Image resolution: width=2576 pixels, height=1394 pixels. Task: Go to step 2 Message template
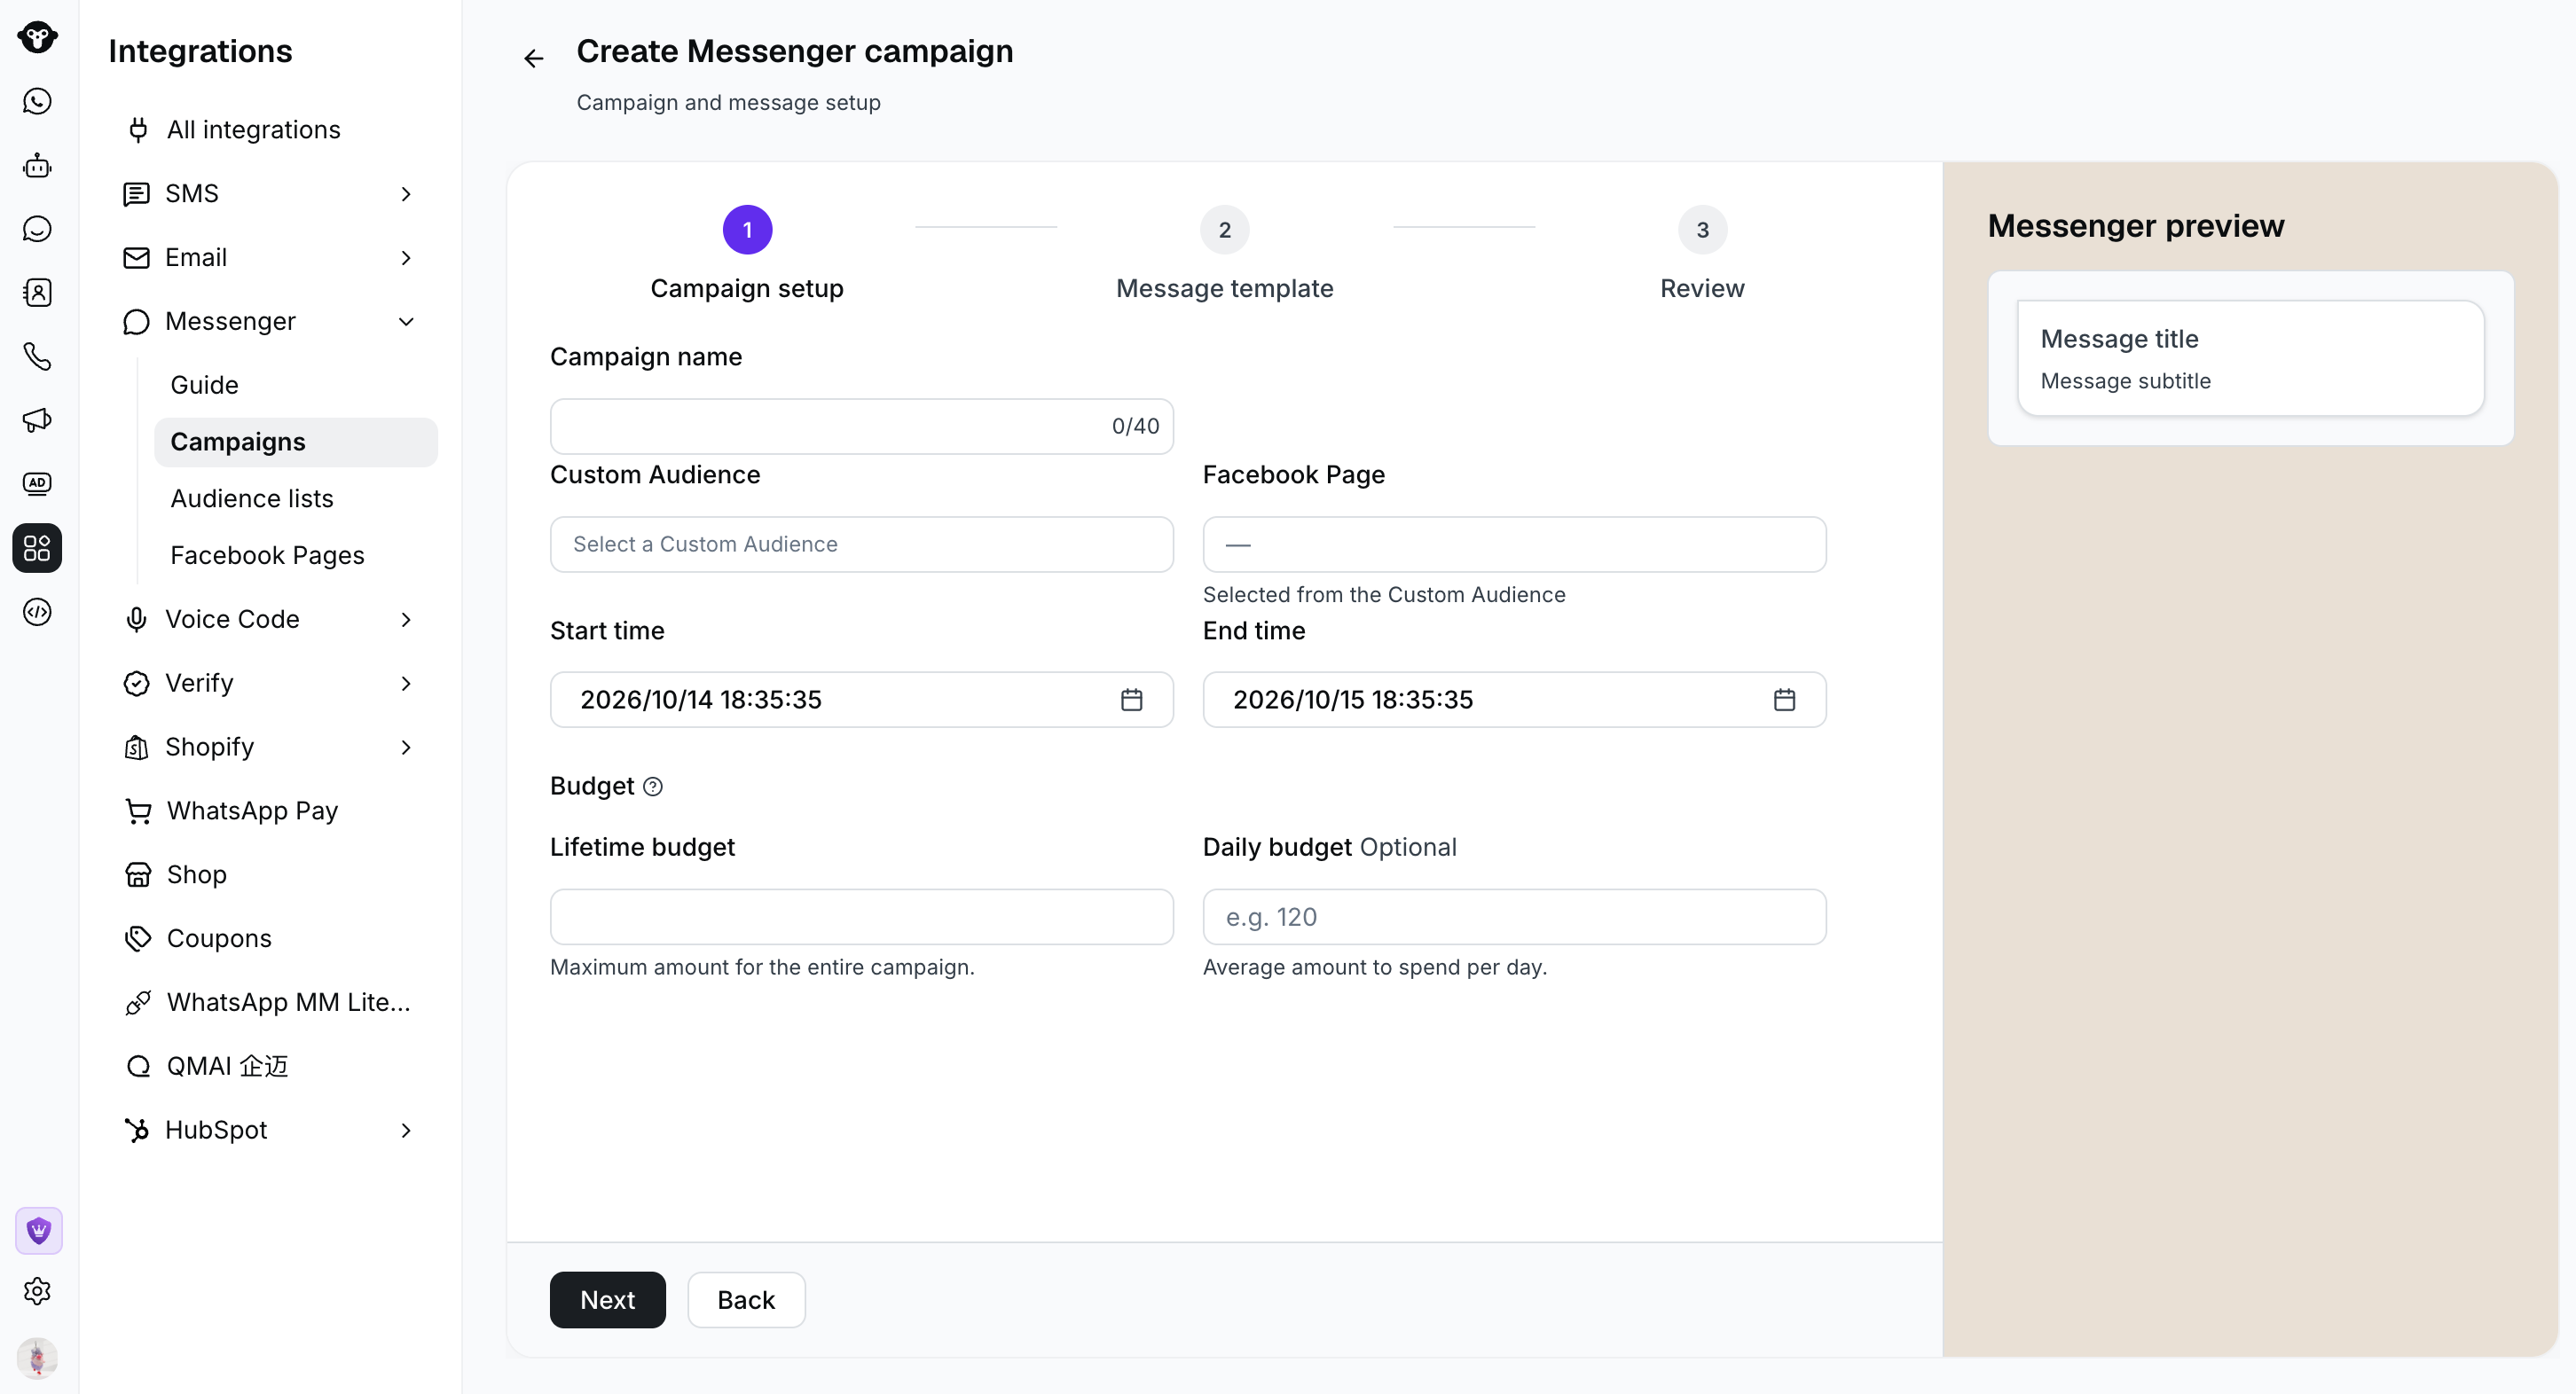pos(1224,254)
